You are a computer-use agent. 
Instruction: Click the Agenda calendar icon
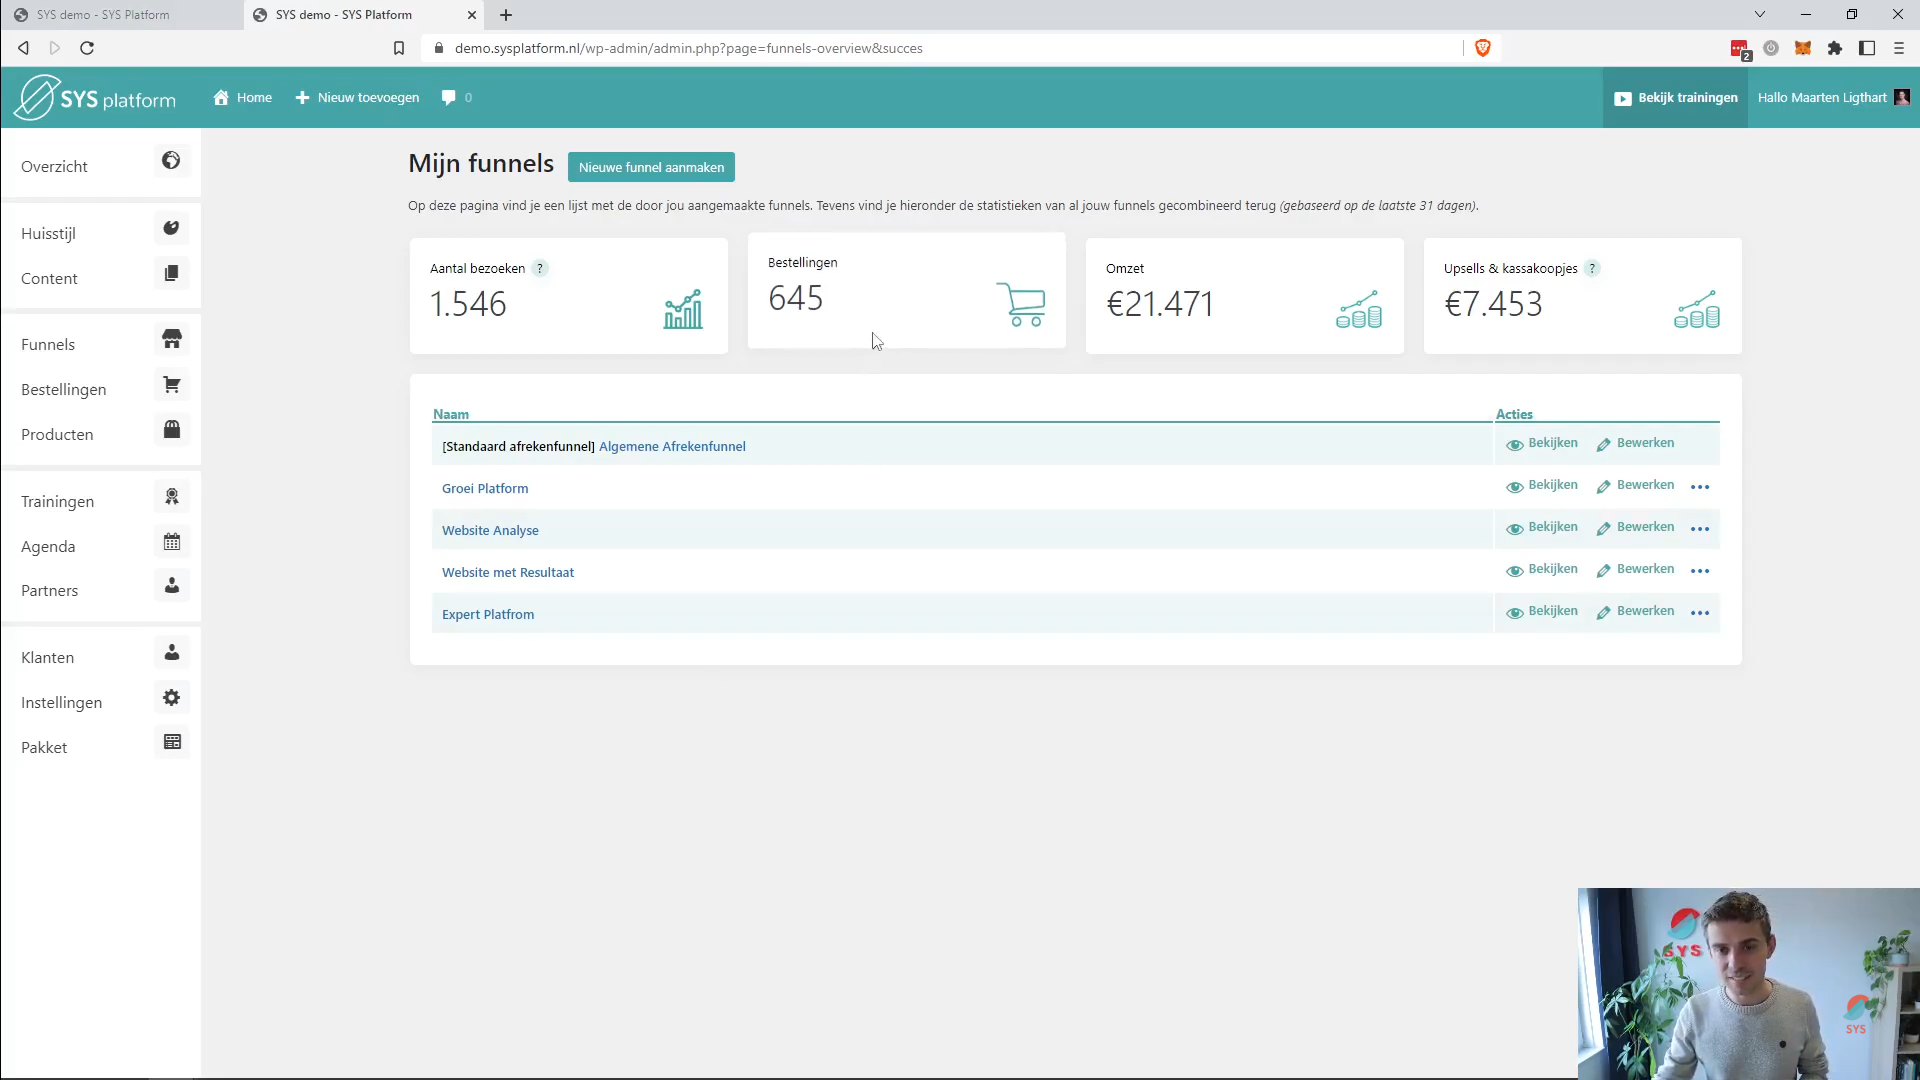(172, 541)
